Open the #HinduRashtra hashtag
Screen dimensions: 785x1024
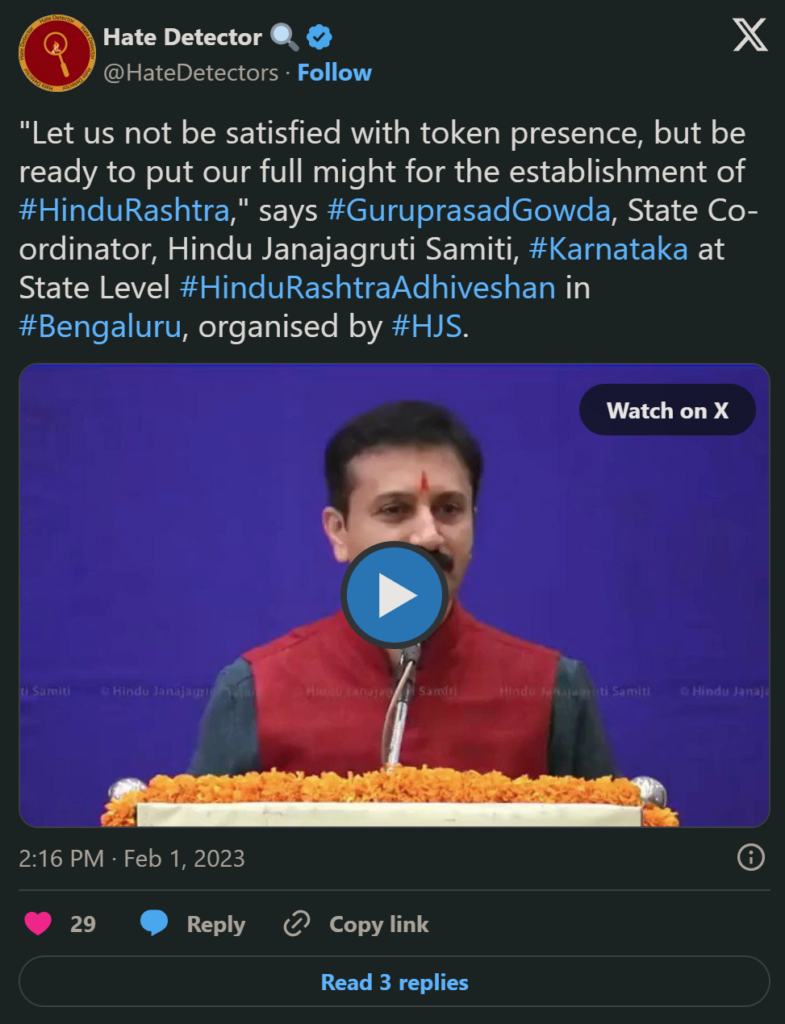pyautogui.click(x=124, y=210)
